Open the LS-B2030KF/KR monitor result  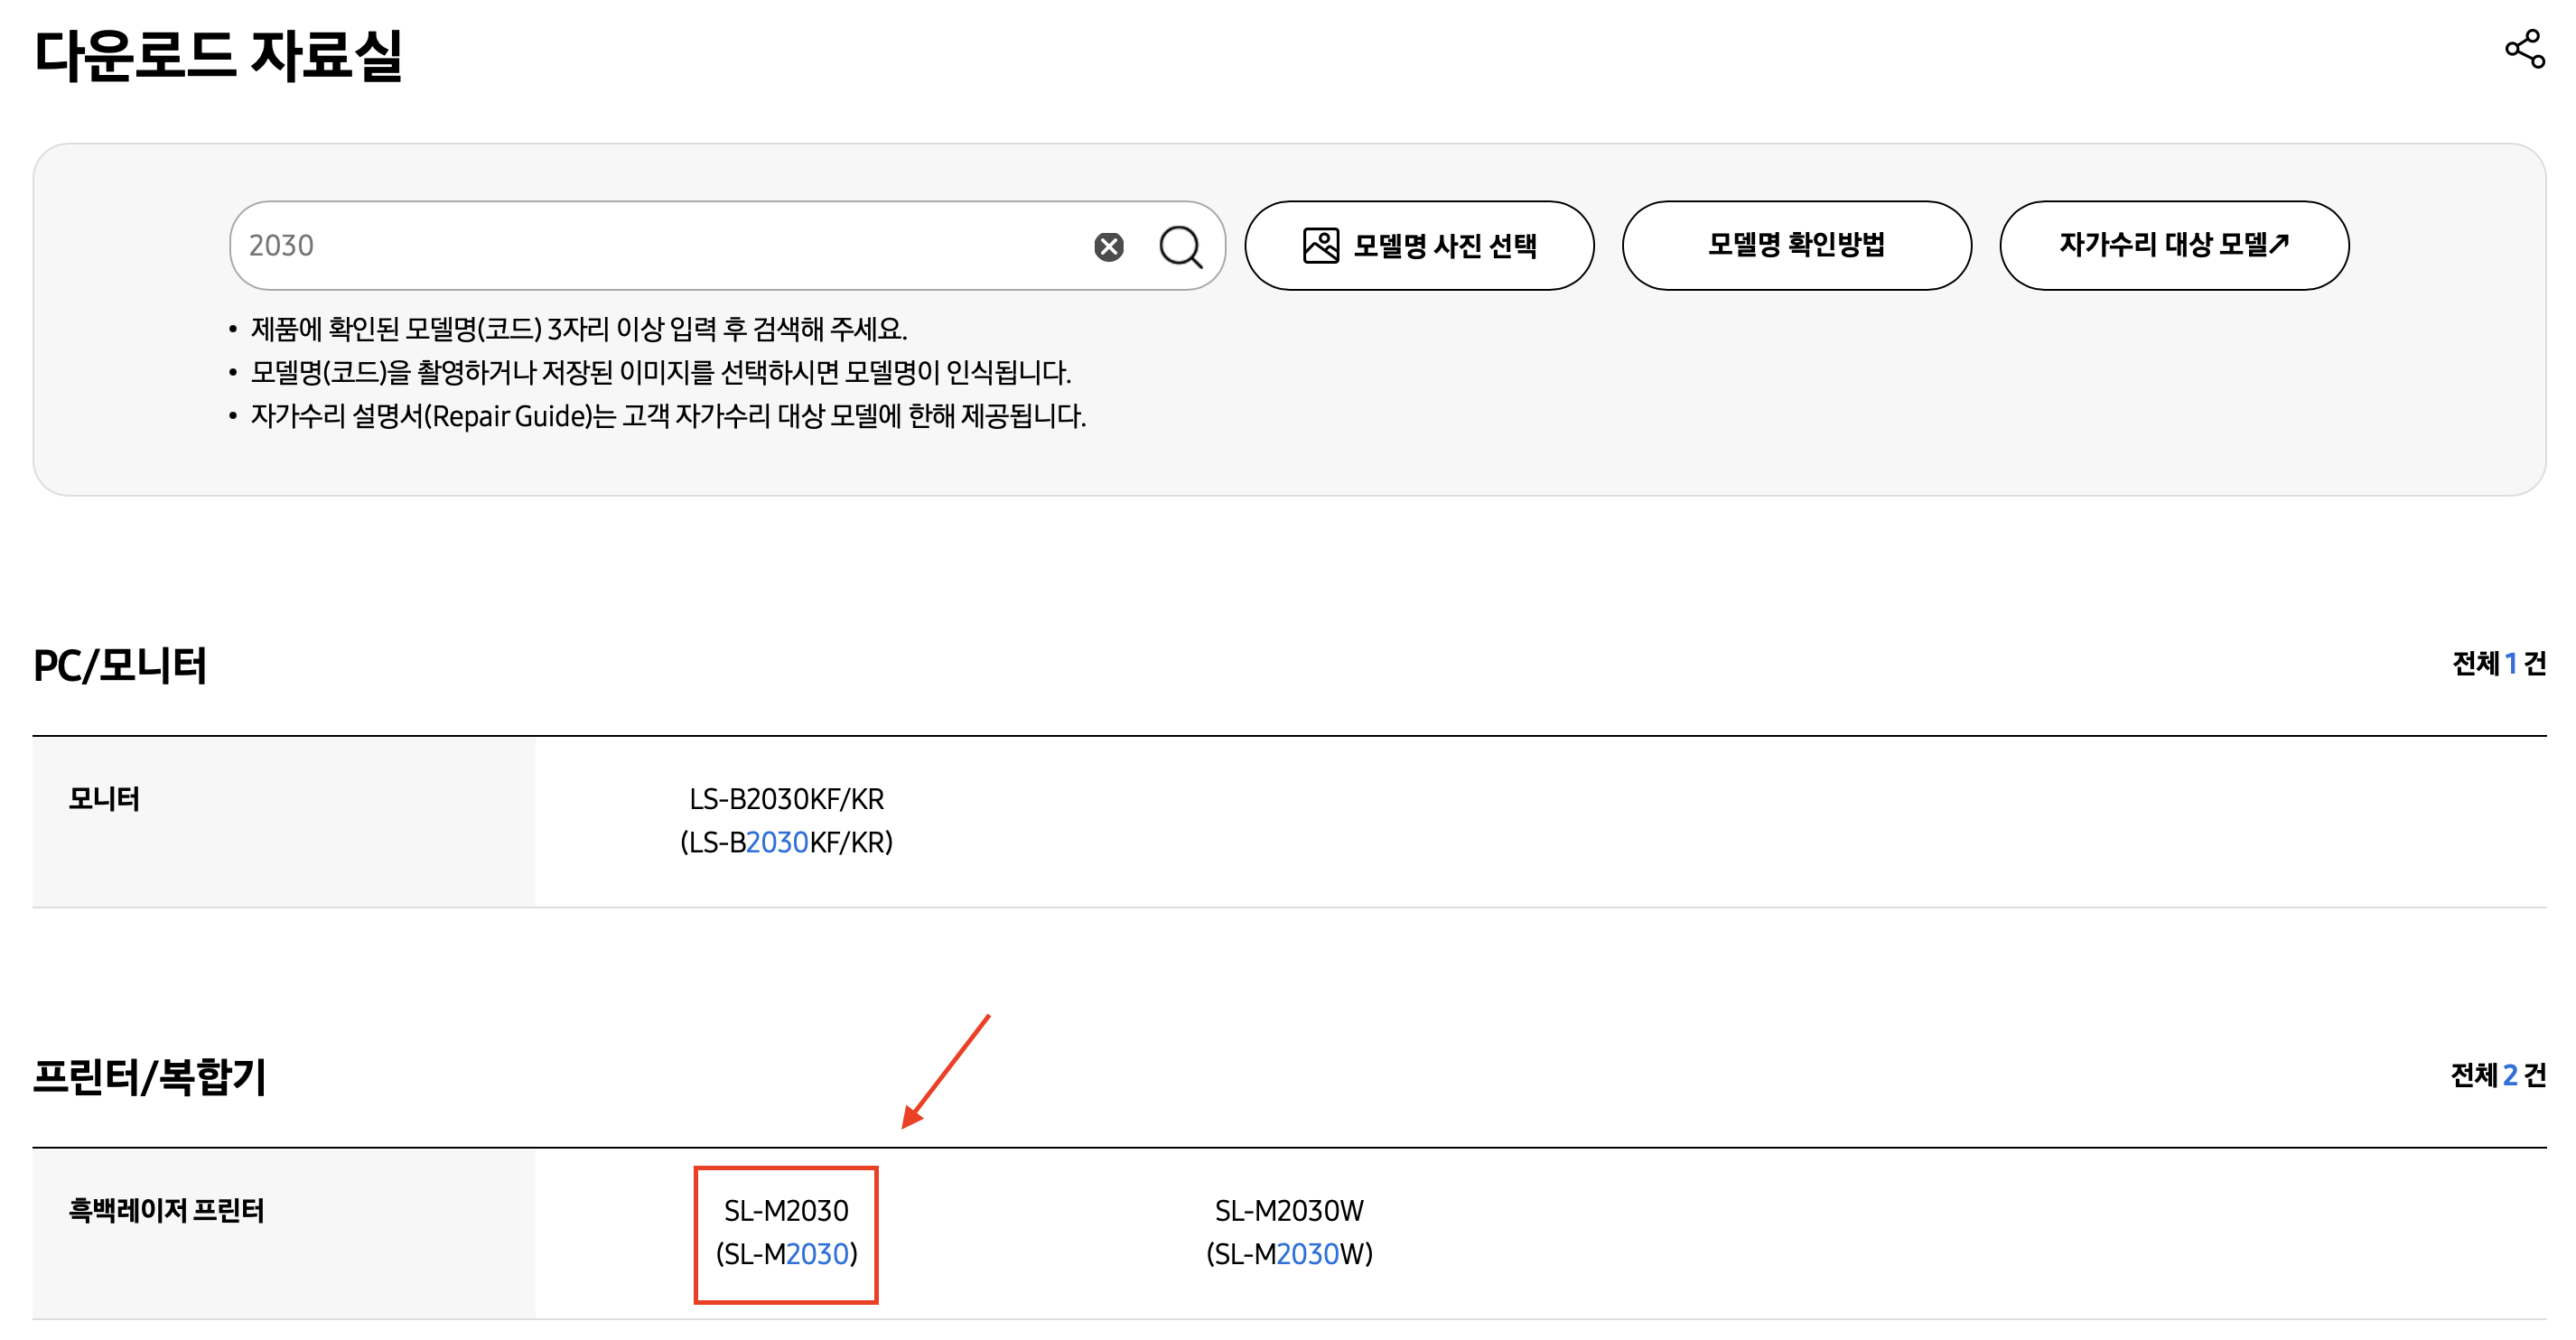click(x=786, y=821)
